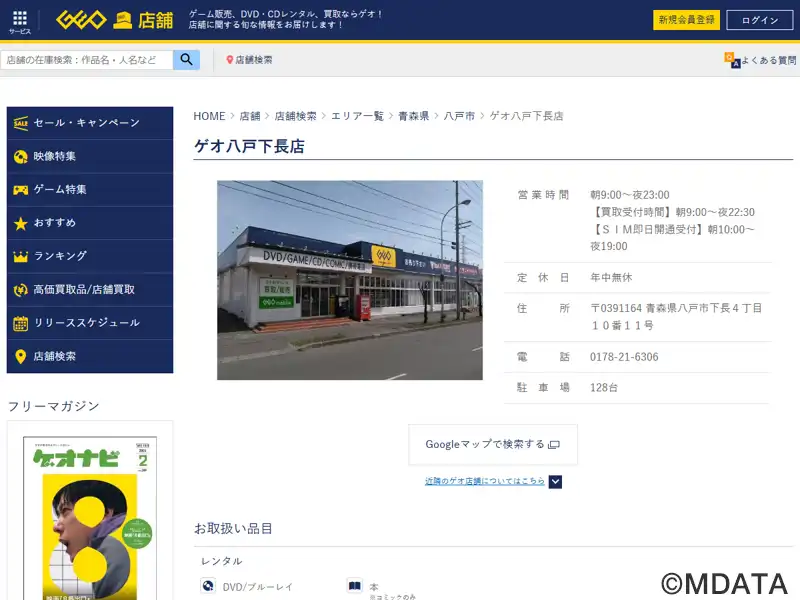Go to HOME breadcrumb
This screenshot has height=600, width=800.
(209, 116)
